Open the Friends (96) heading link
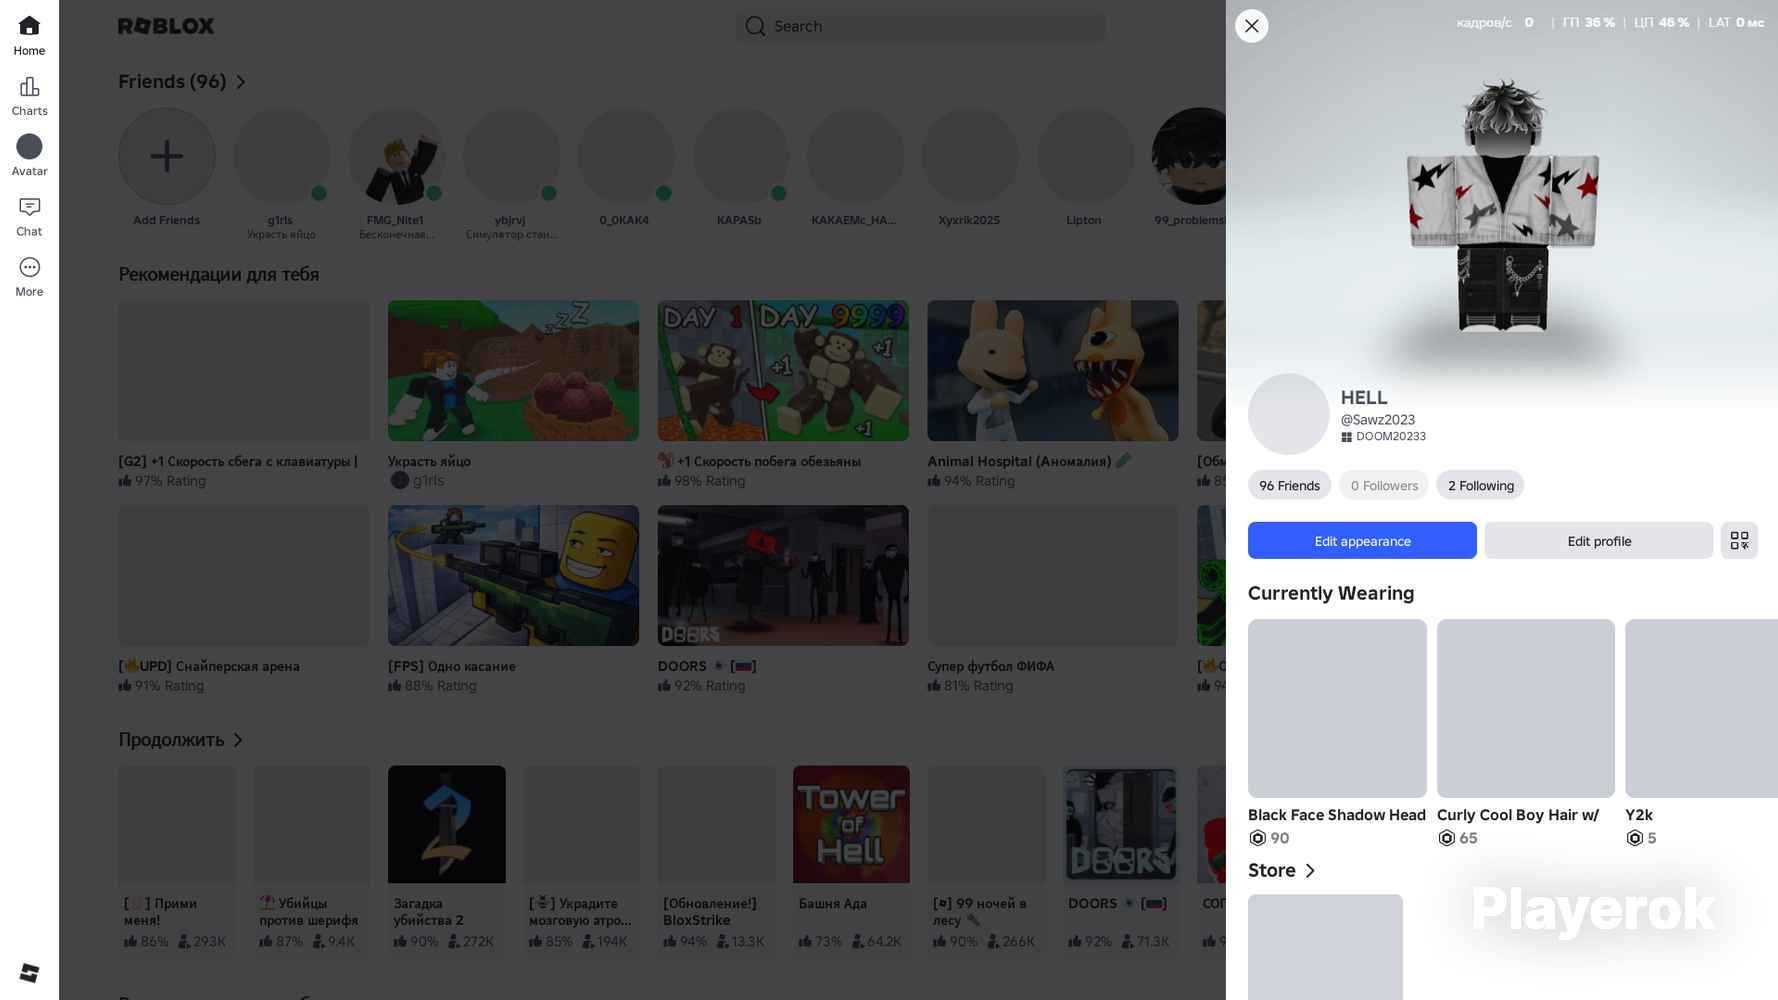This screenshot has height=1000, width=1778. click(x=172, y=82)
